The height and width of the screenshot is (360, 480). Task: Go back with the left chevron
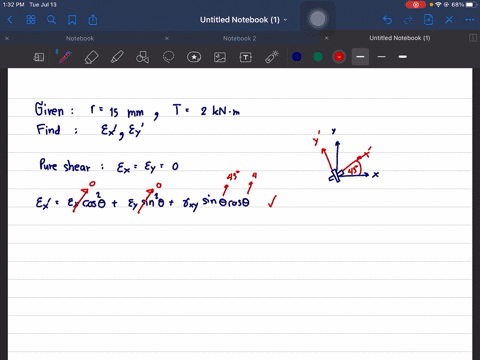click(10, 20)
